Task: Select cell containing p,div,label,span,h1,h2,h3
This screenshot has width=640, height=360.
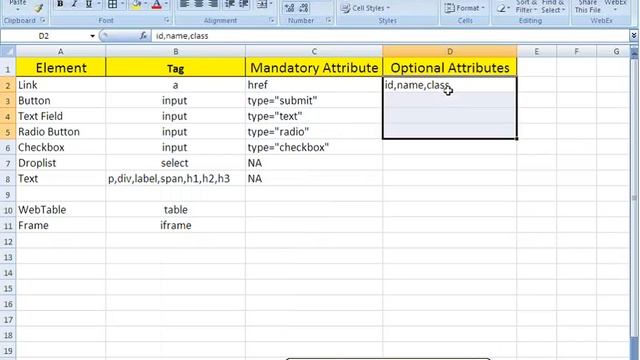Action: (x=176, y=178)
